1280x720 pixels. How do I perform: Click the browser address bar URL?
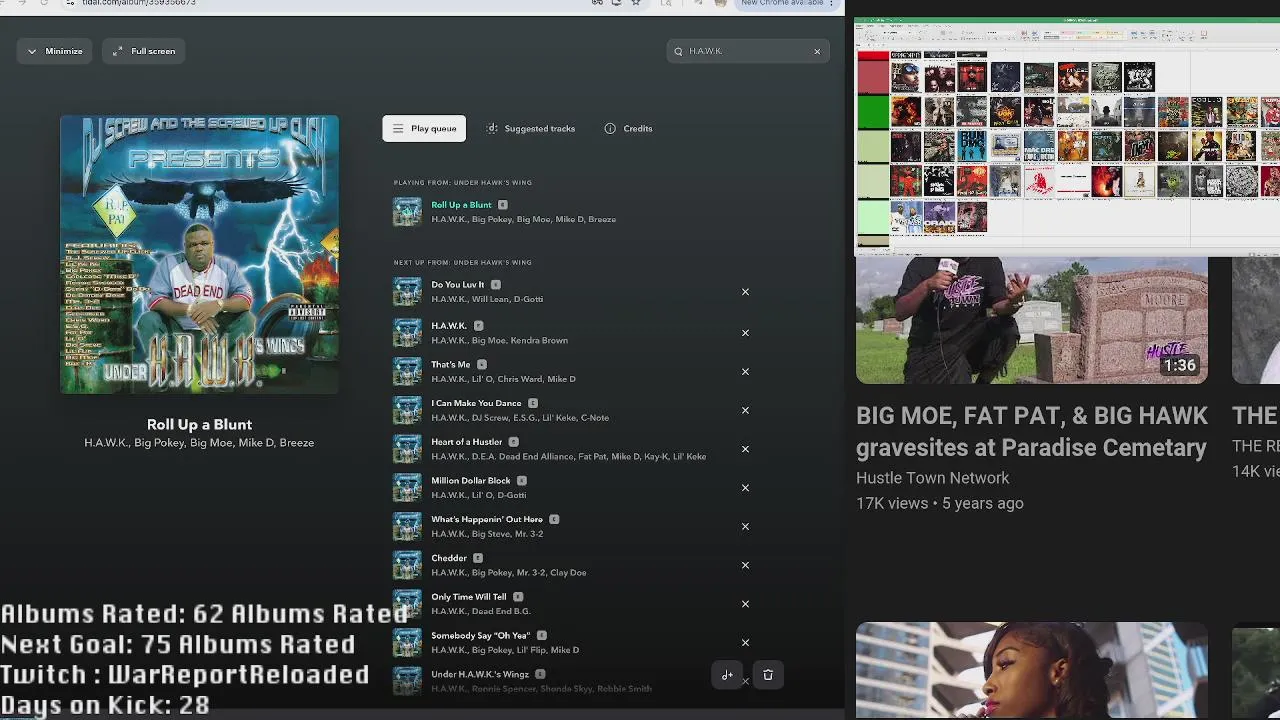pos(139,3)
